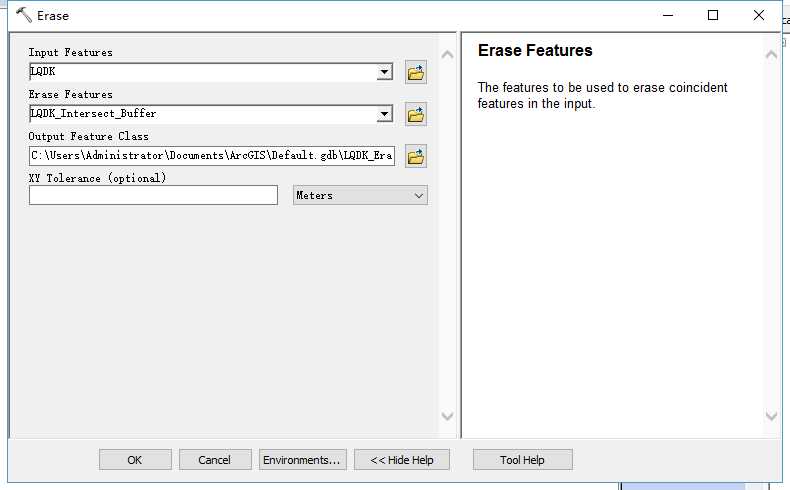Click the XY Tolerance (optional) label

click(97, 178)
